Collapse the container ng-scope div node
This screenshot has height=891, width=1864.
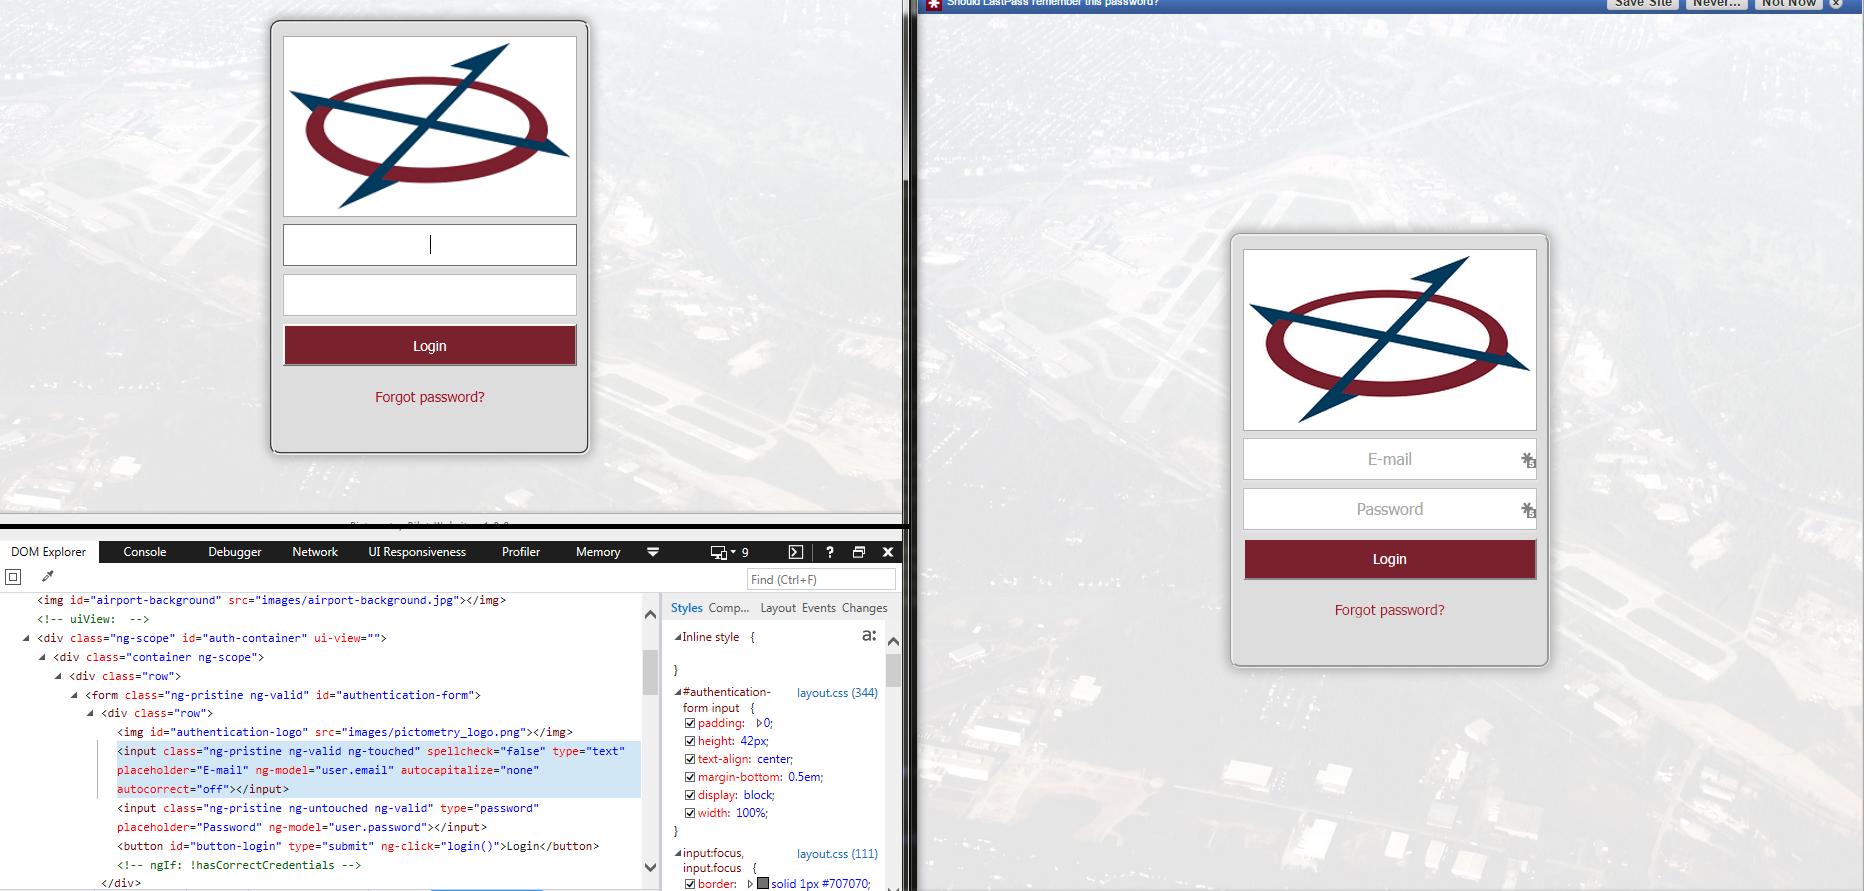click(x=42, y=657)
